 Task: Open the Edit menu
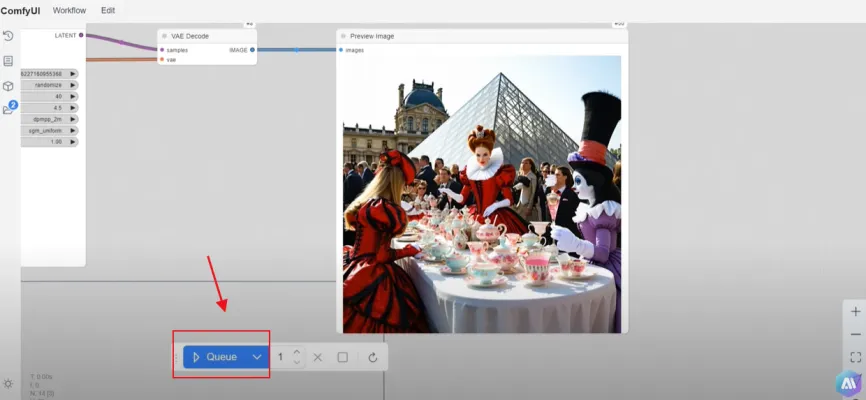[x=108, y=10]
